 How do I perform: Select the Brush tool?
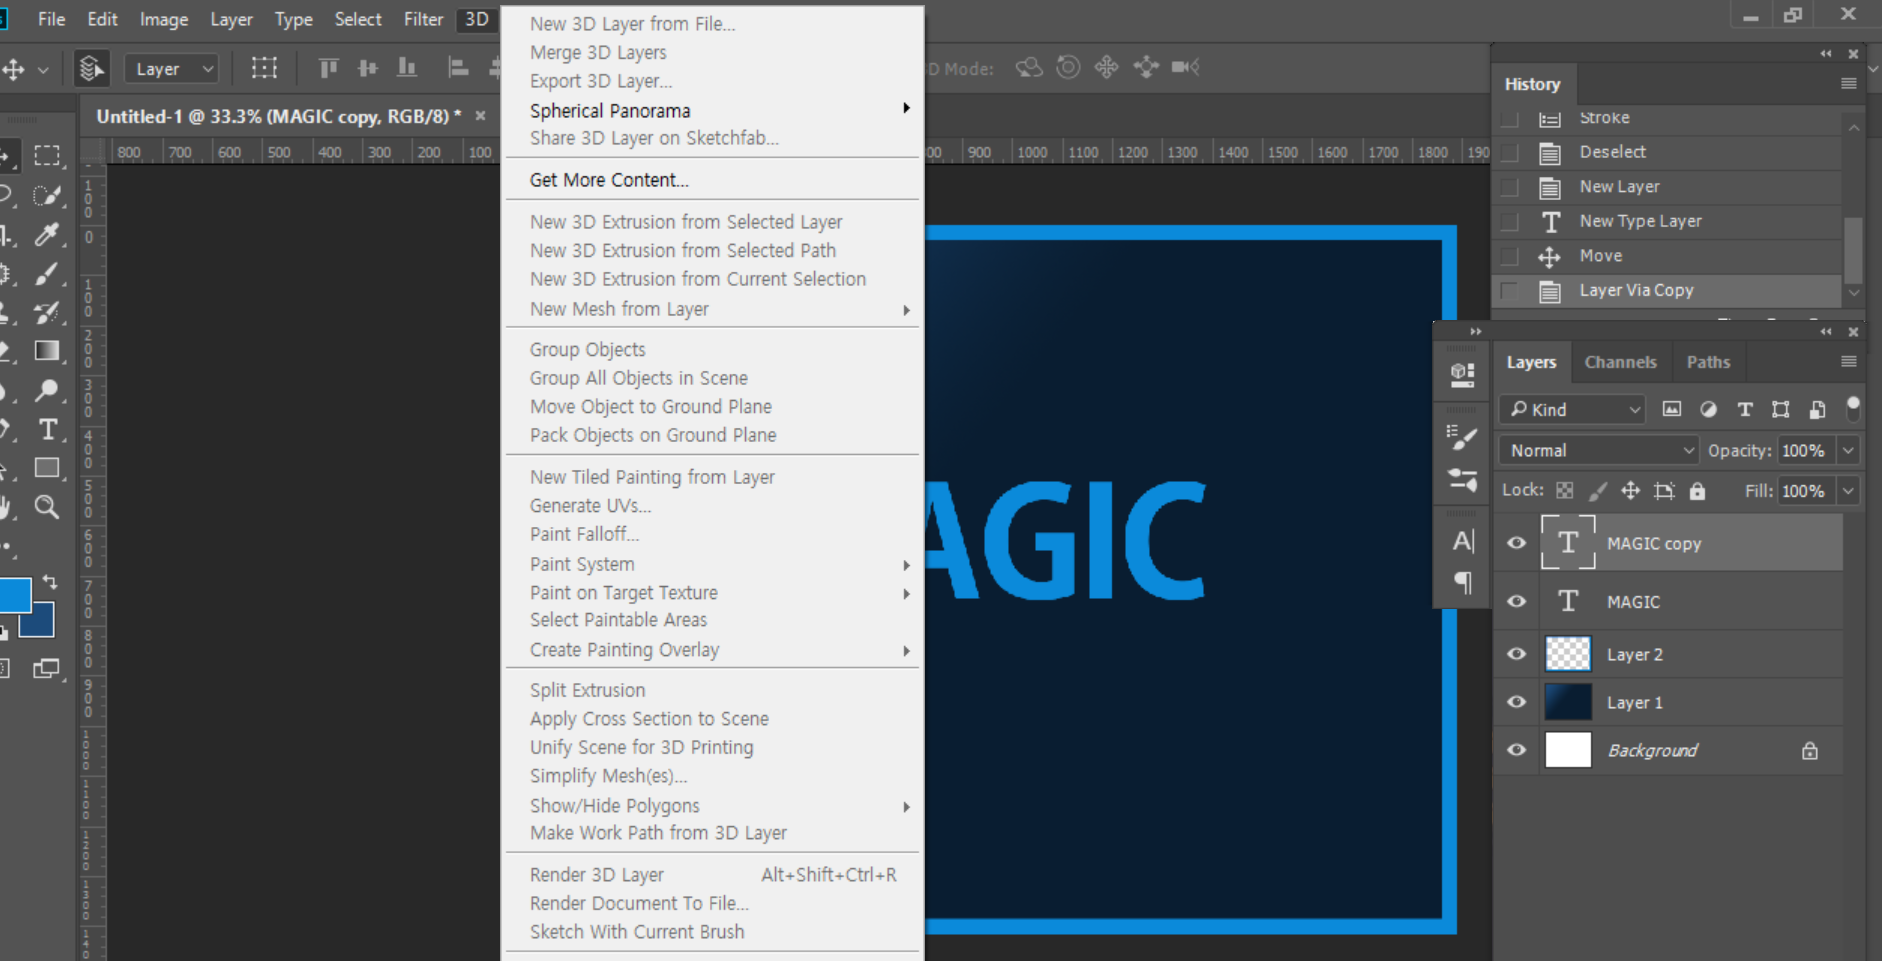tap(47, 273)
